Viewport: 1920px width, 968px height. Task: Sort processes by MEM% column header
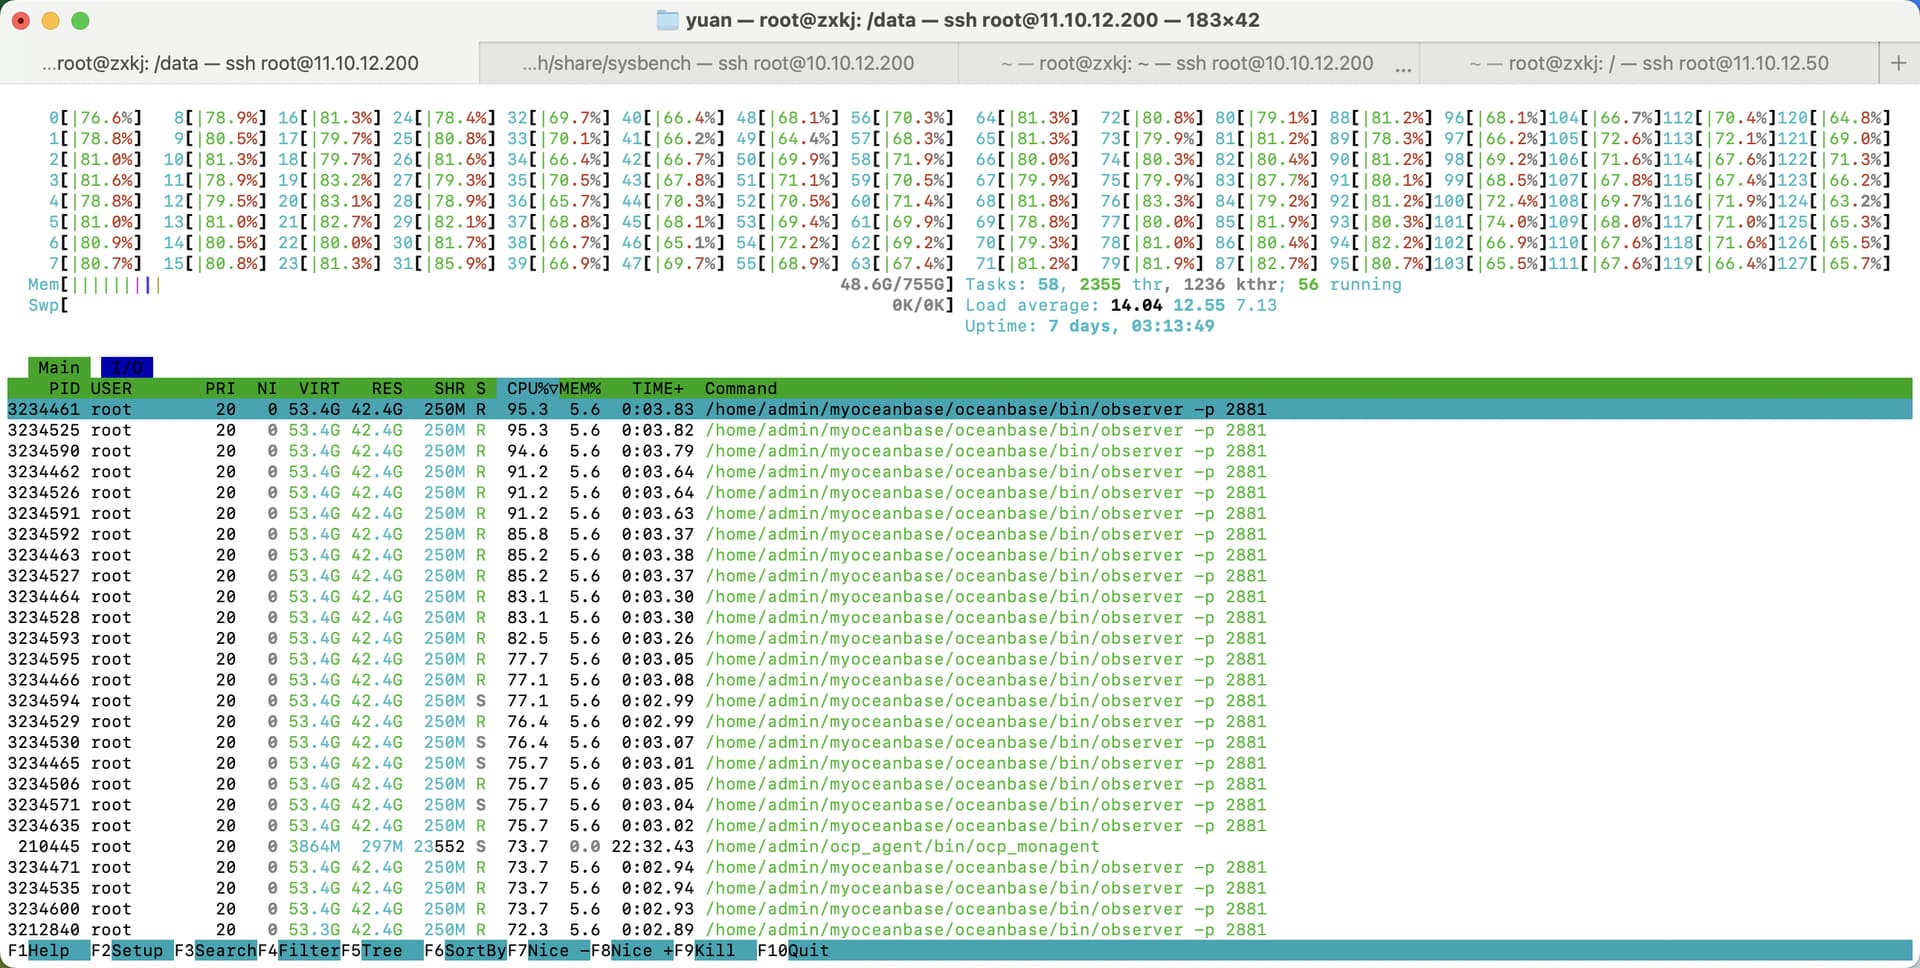pos(581,388)
